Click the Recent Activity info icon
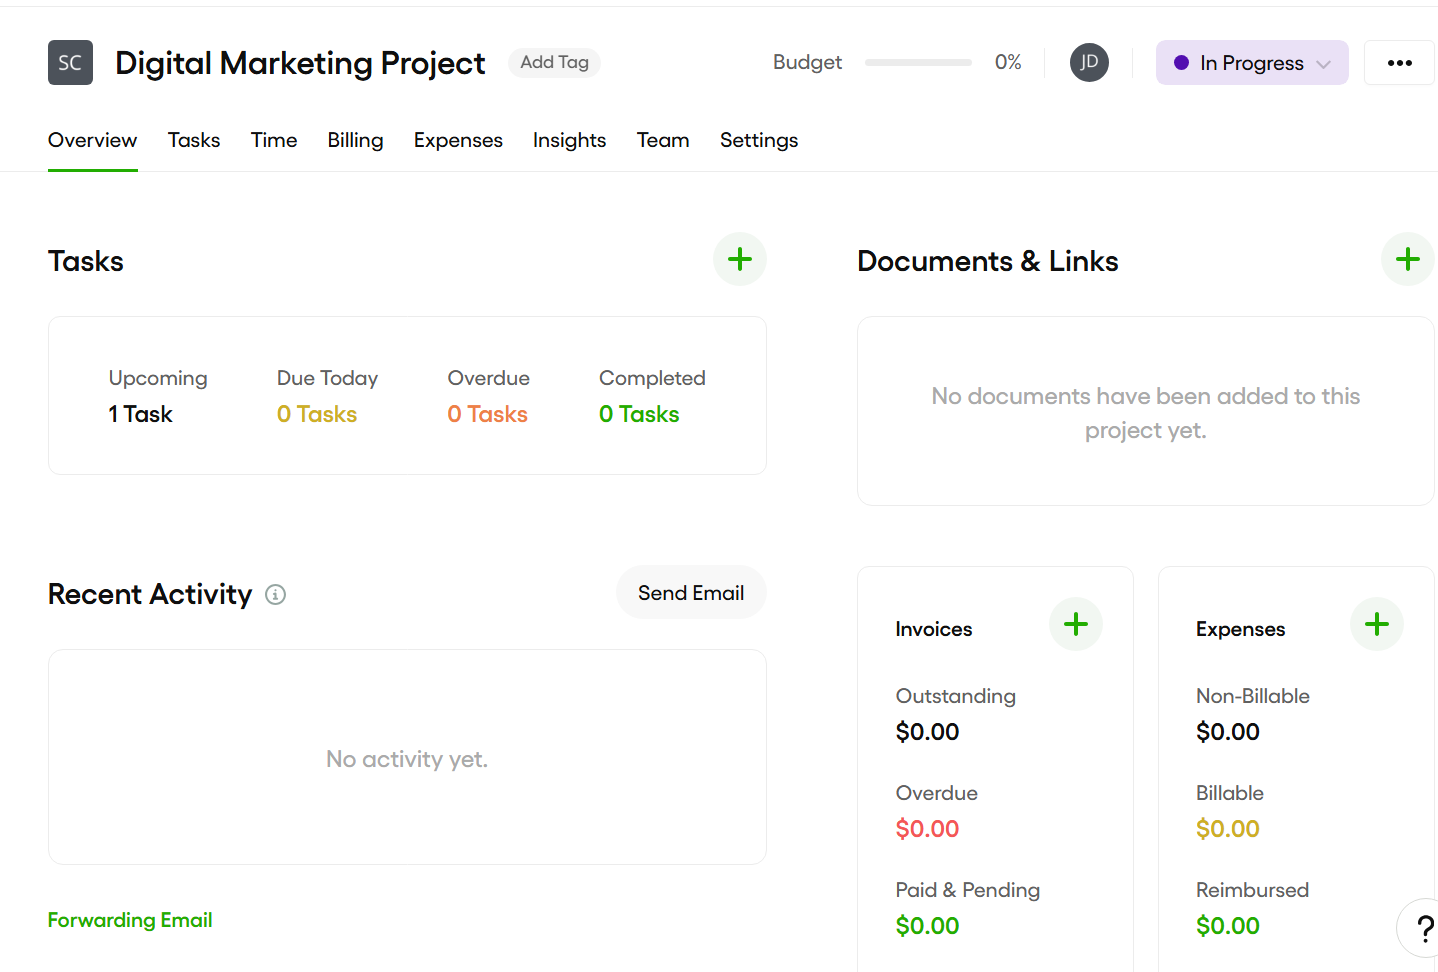The width and height of the screenshot is (1438, 972). point(275,595)
